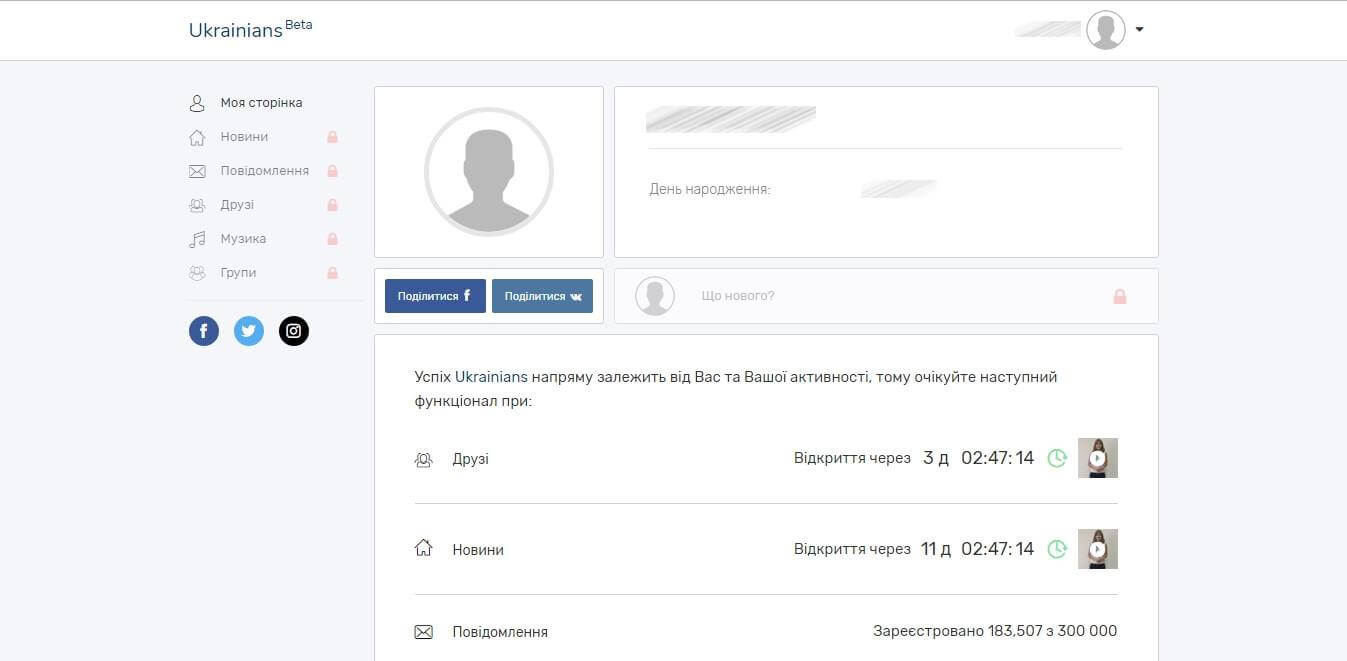Expand the account dropdown arrow
This screenshot has height=661, width=1347.
1139,30
